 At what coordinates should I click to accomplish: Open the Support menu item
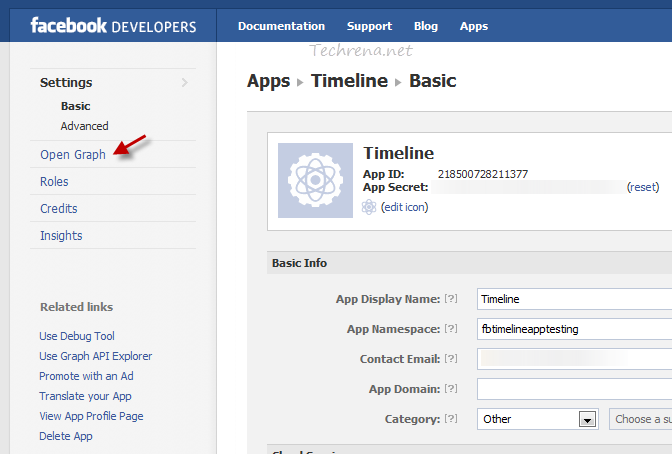[369, 26]
